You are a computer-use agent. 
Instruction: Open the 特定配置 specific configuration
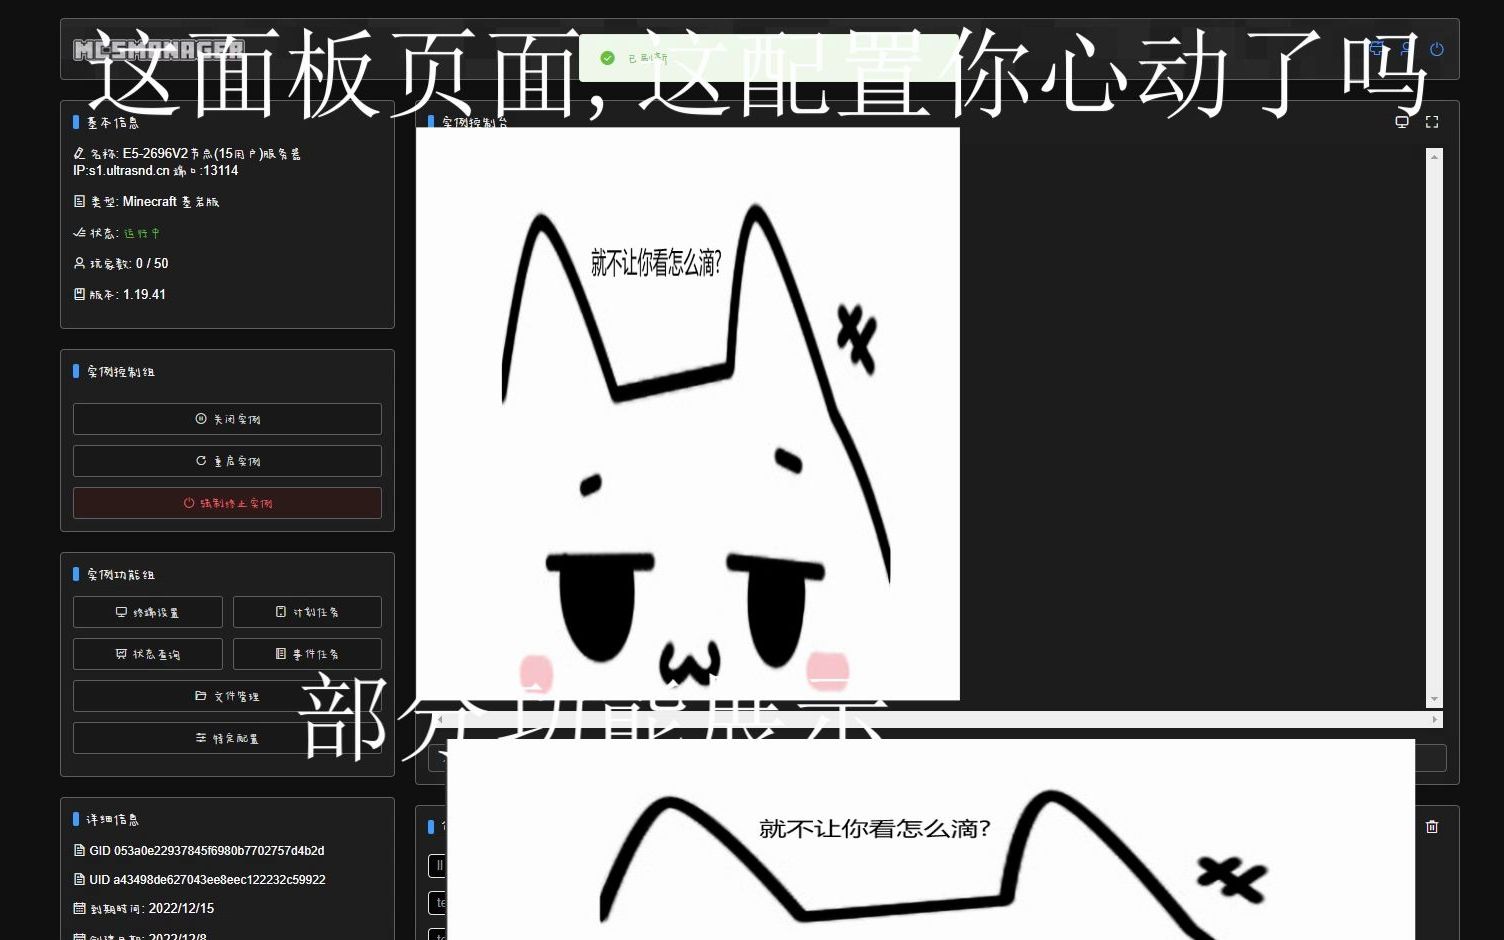[227, 738]
